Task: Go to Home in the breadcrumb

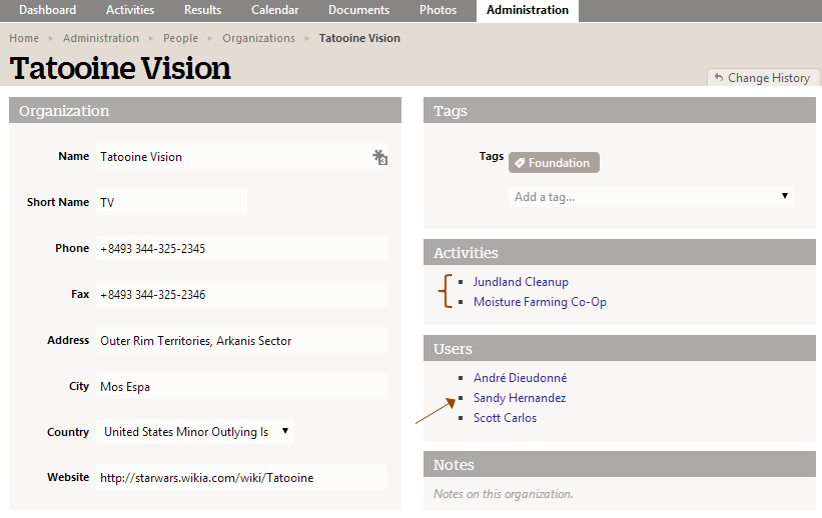Action: coord(24,38)
